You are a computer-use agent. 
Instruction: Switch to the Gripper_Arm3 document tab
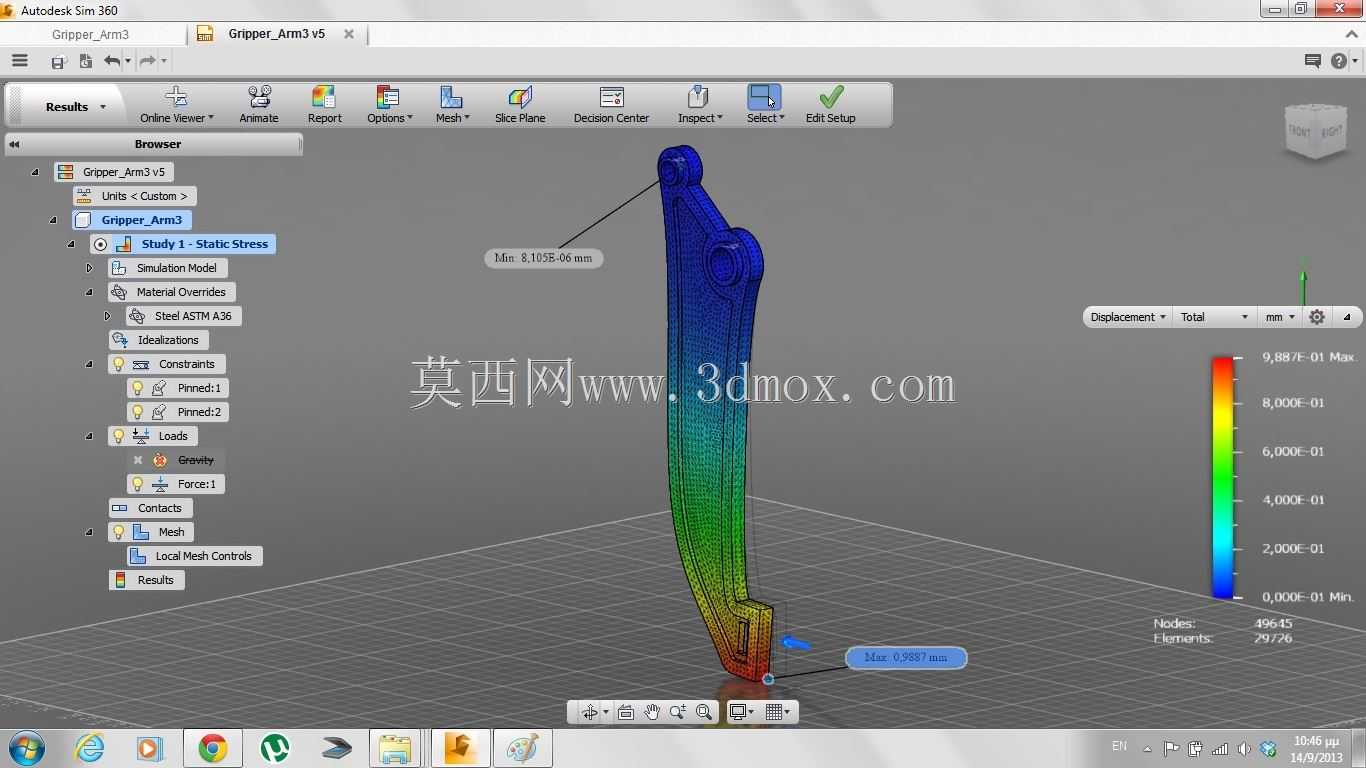point(91,34)
